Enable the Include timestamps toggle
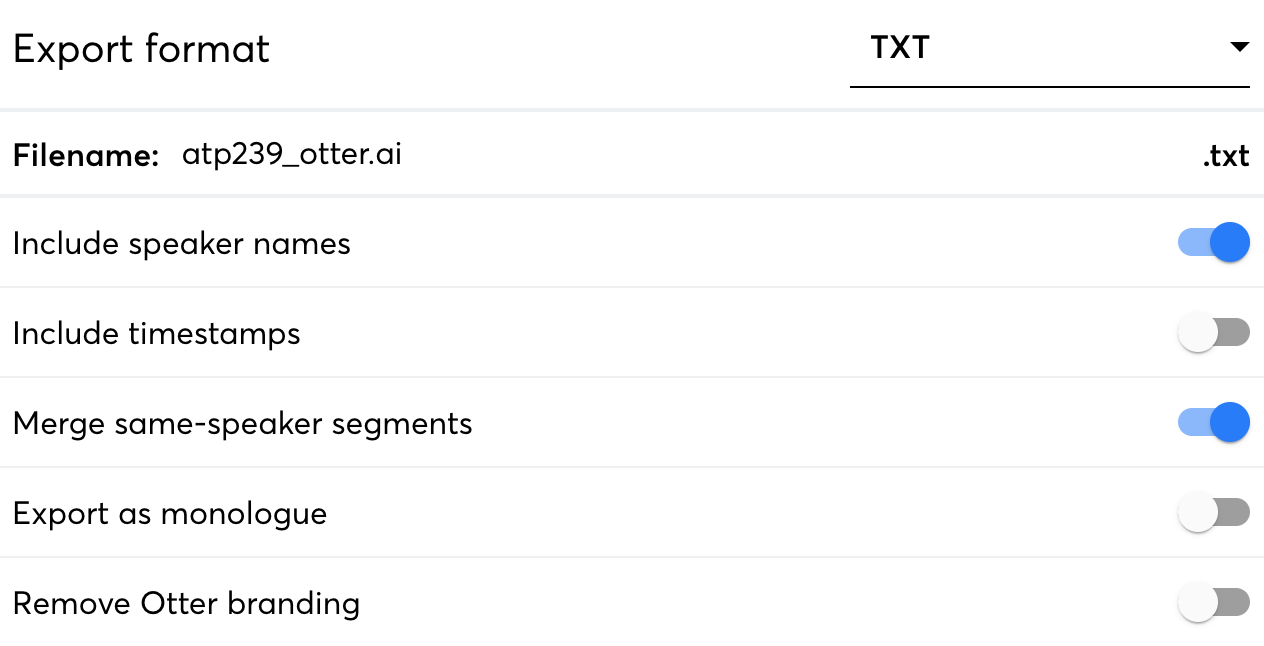 1213,333
